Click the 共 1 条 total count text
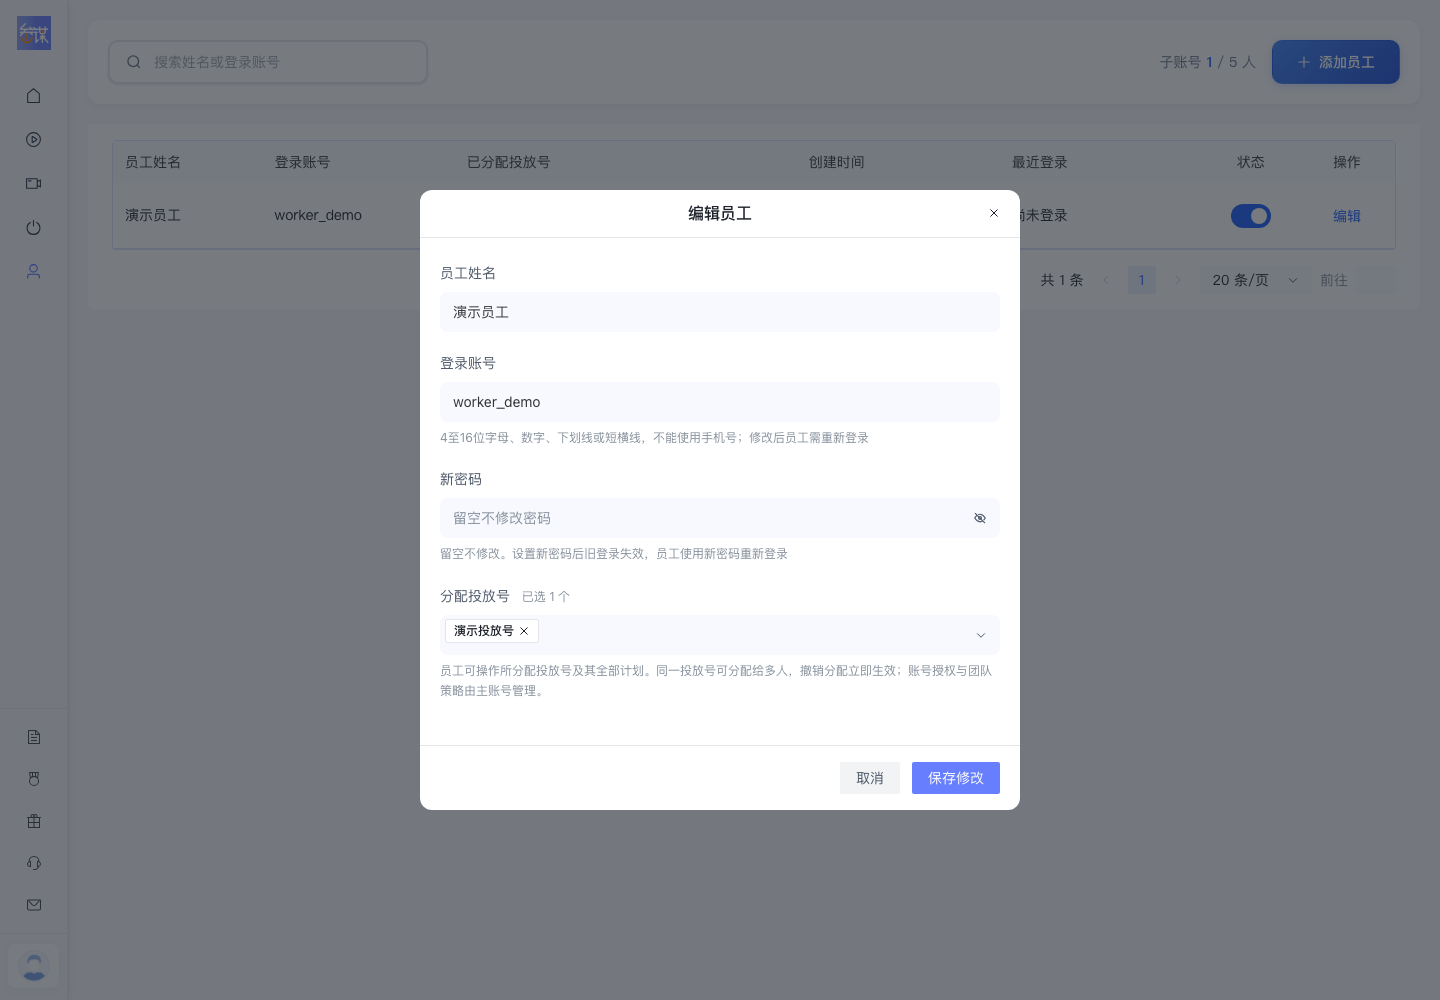The width and height of the screenshot is (1440, 1000). 1062,280
